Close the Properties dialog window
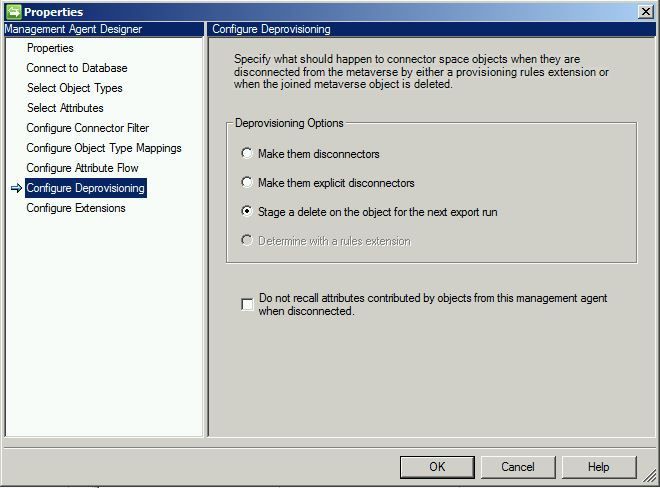 [x=646, y=11]
